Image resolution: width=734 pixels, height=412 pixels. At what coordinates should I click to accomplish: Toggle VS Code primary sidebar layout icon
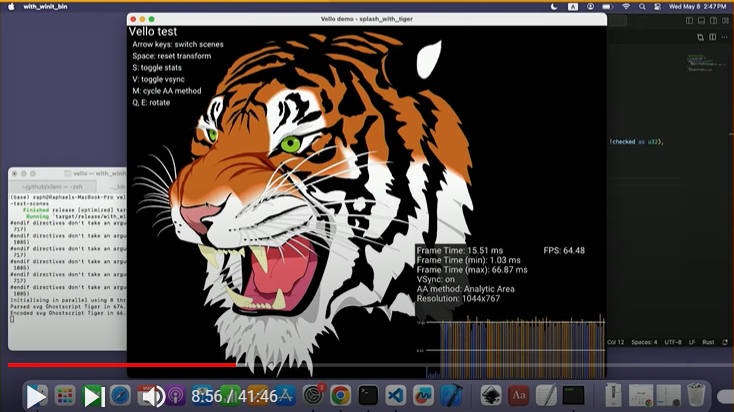689,21
